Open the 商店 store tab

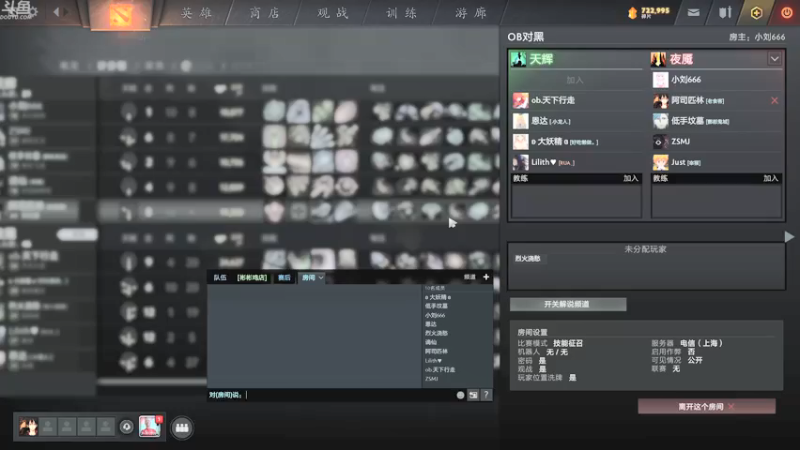(265, 13)
